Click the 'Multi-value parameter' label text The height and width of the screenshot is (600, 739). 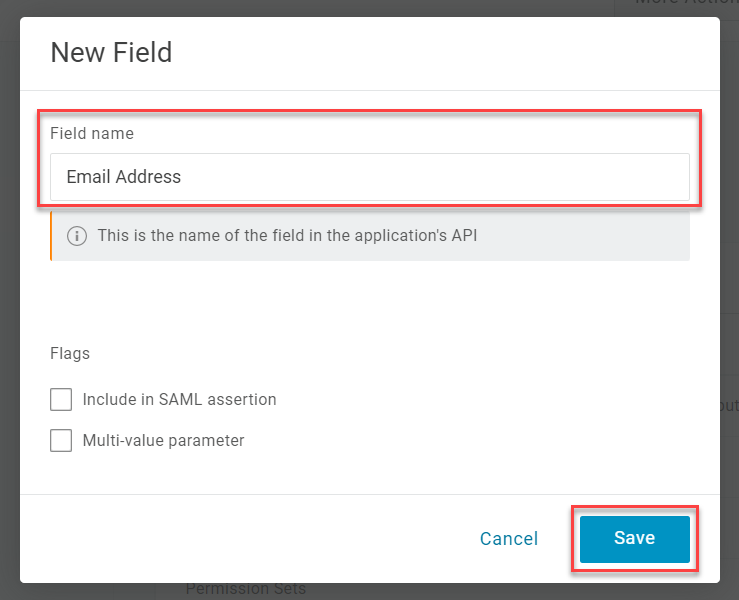click(x=163, y=441)
